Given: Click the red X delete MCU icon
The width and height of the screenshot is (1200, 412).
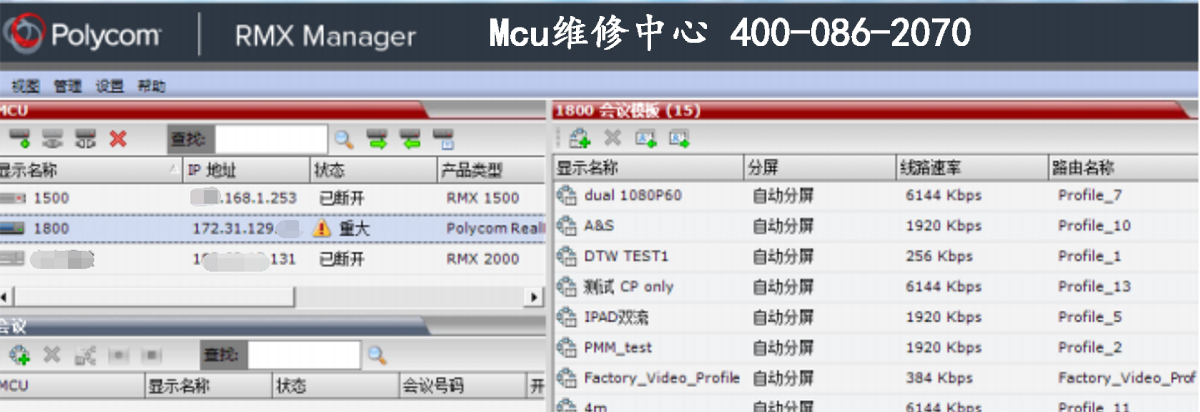Looking at the screenshot, I should pos(118,138).
